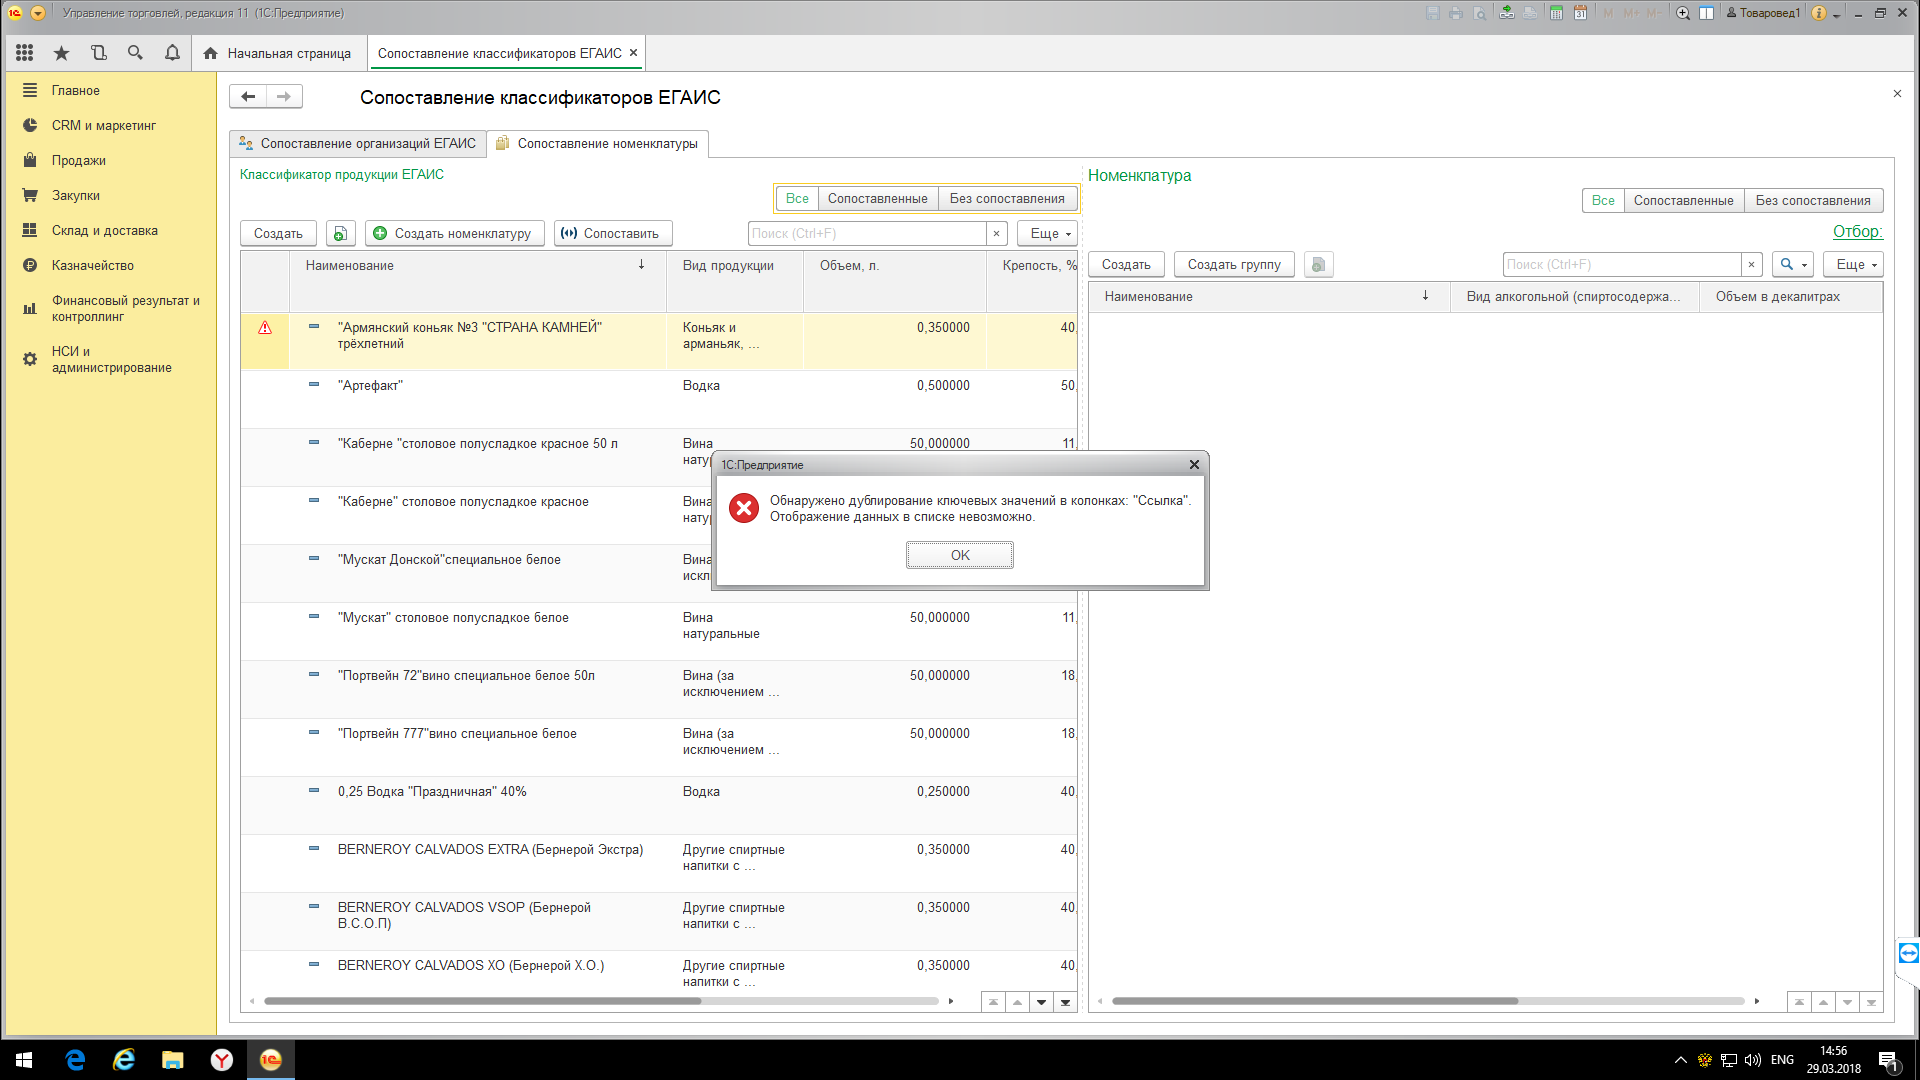
Task: Switch to Сопоставление номенклатуры tab
Action: tap(598, 144)
